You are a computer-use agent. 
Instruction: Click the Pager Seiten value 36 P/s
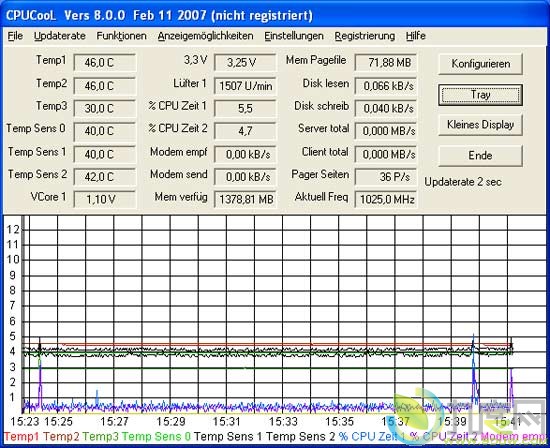[x=385, y=177]
